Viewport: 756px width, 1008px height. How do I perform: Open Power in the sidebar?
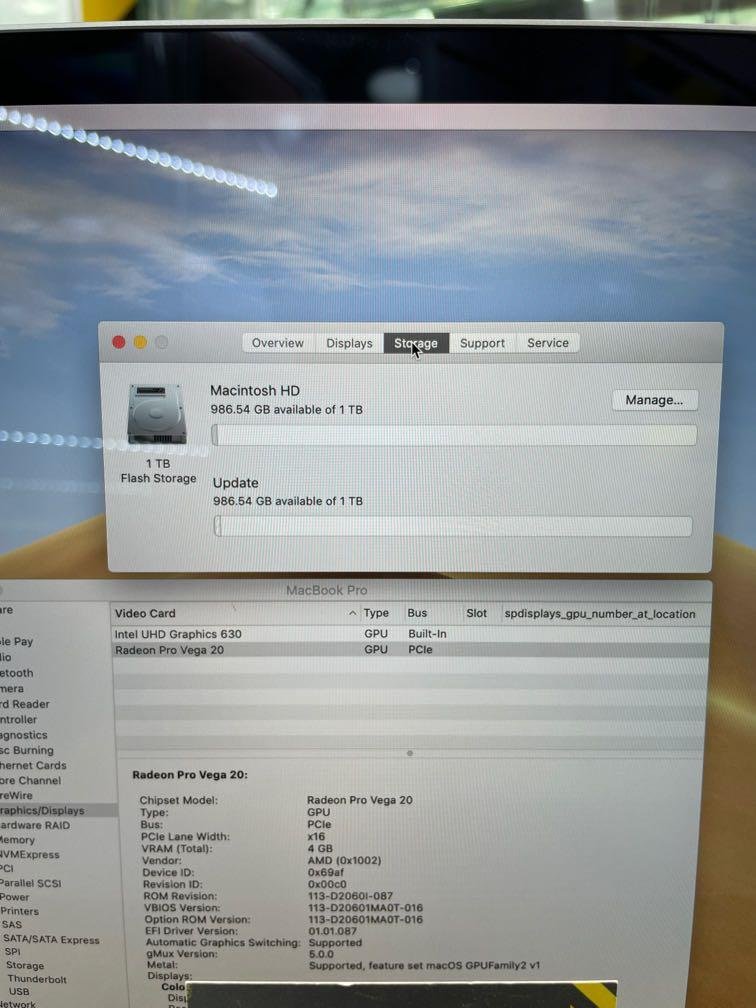pyautogui.click(x=15, y=897)
